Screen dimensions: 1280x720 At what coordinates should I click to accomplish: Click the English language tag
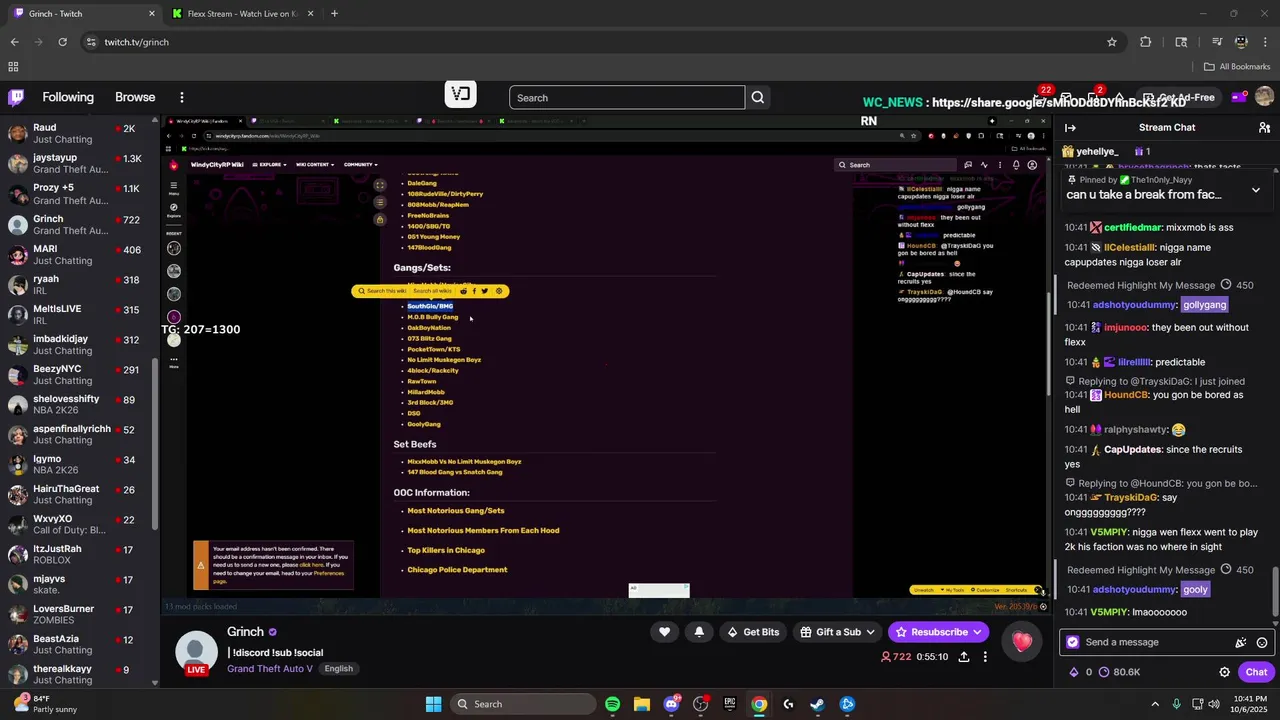pyautogui.click(x=338, y=668)
